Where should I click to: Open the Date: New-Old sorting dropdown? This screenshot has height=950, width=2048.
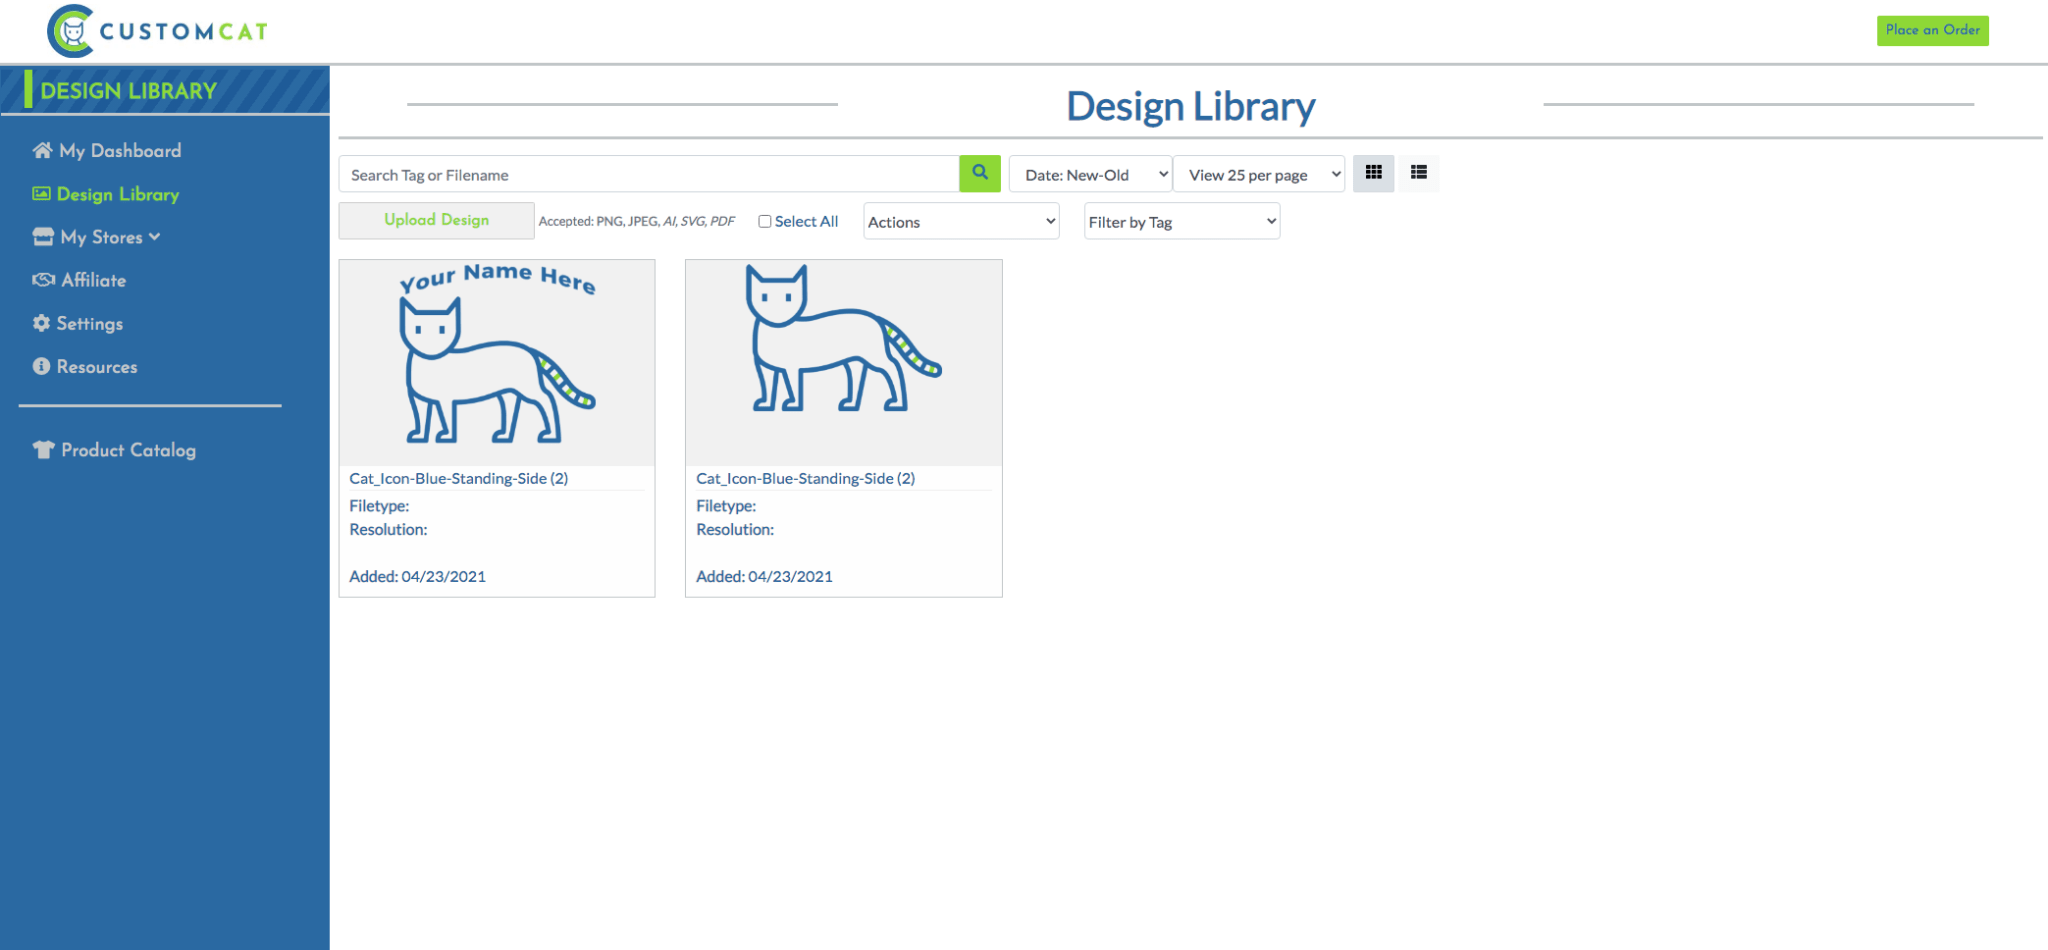[x=1090, y=173]
